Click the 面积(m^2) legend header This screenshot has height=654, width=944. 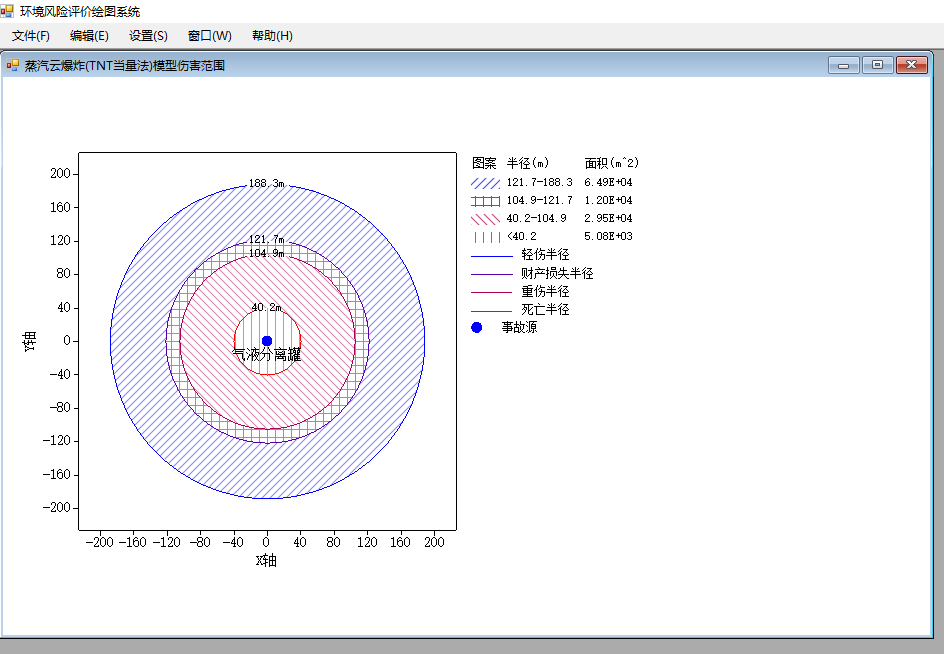[612, 163]
